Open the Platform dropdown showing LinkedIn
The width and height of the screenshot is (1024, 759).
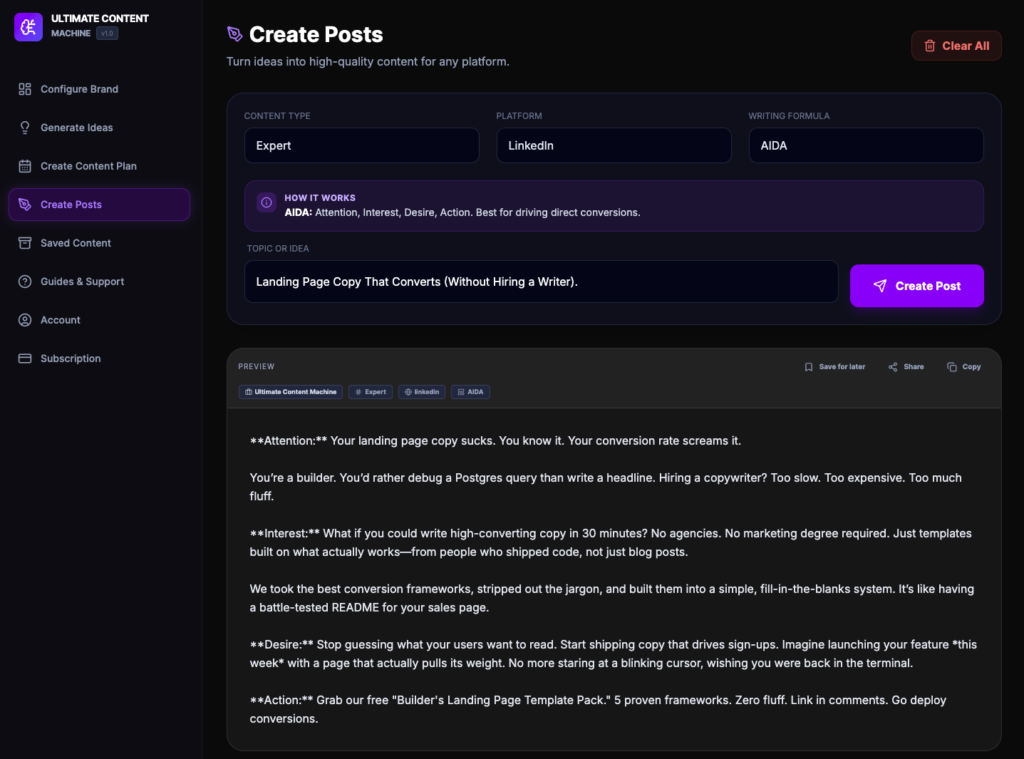pos(613,145)
